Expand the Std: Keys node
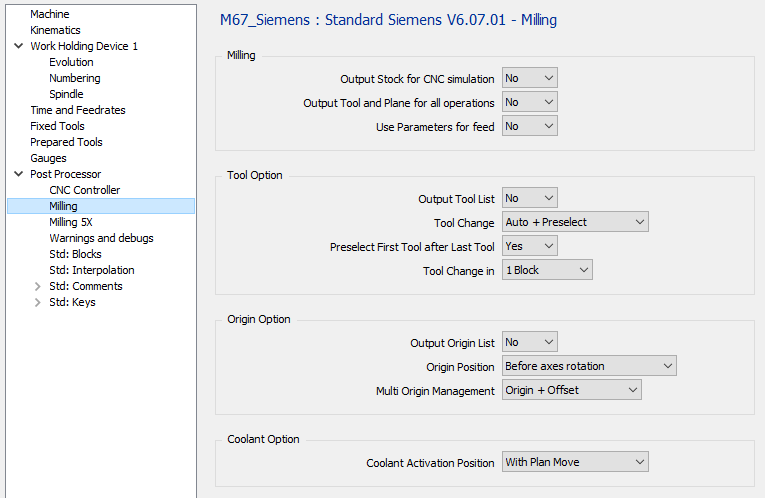The height and width of the screenshot is (498, 765). pyautogui.click(x=38, y=302)
